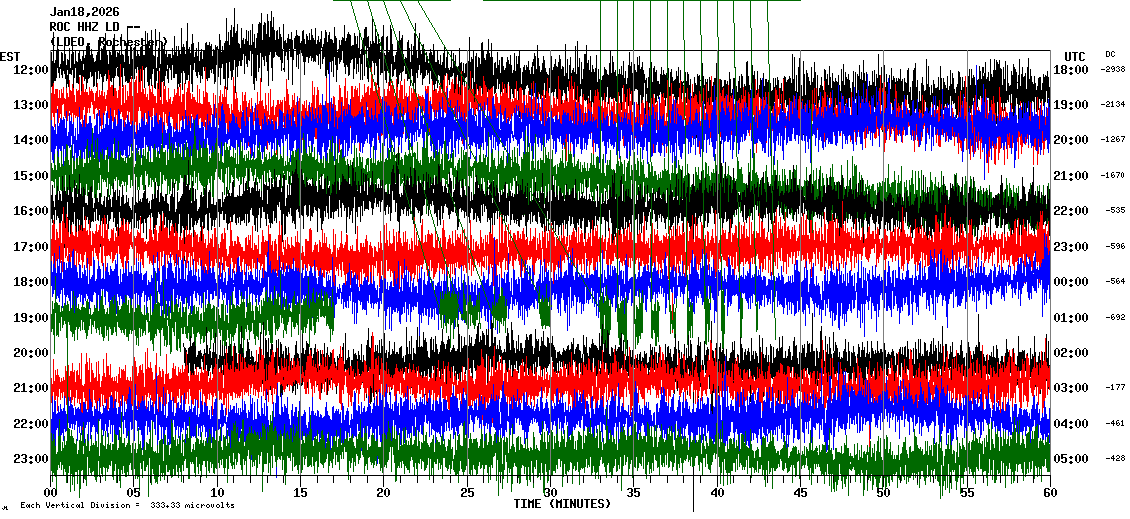Click the Jan18,2026 date header
The height and width of the screenshot is (519, 1130).
(x=84, y=12)
